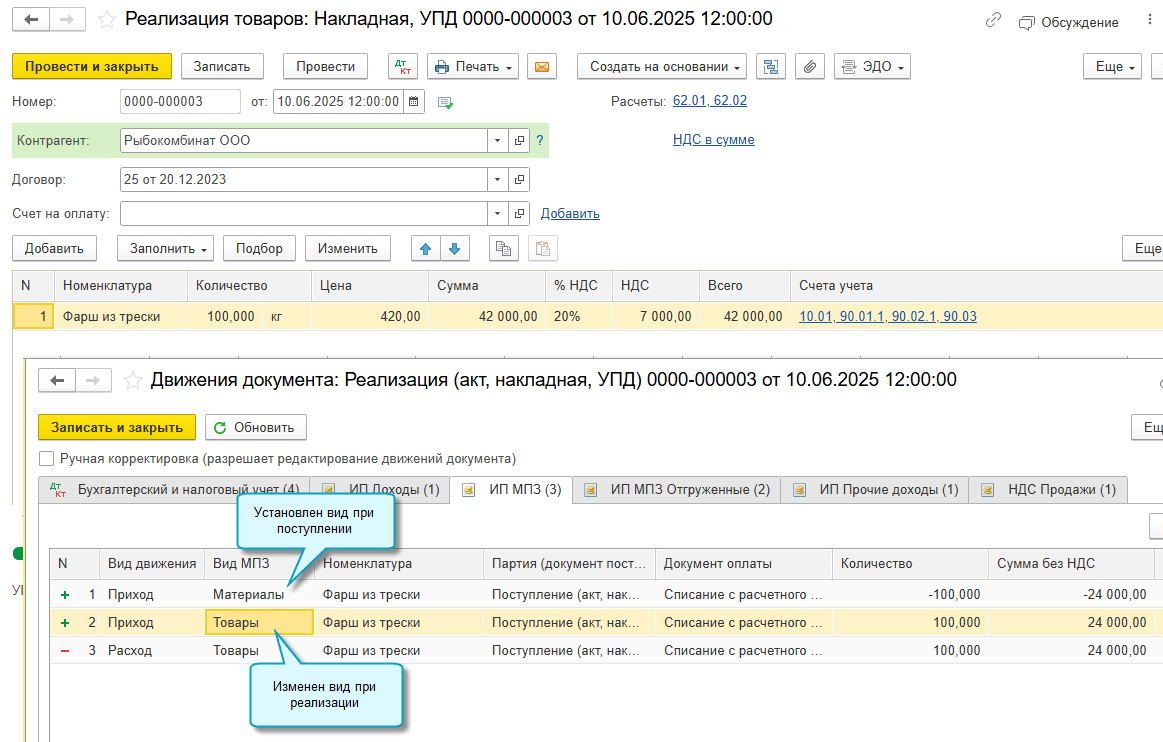Image resolution: width=1163 pixels, height=742 pixels.
Task: Open the Печать dropdown menu
Action: click(473, 67)
